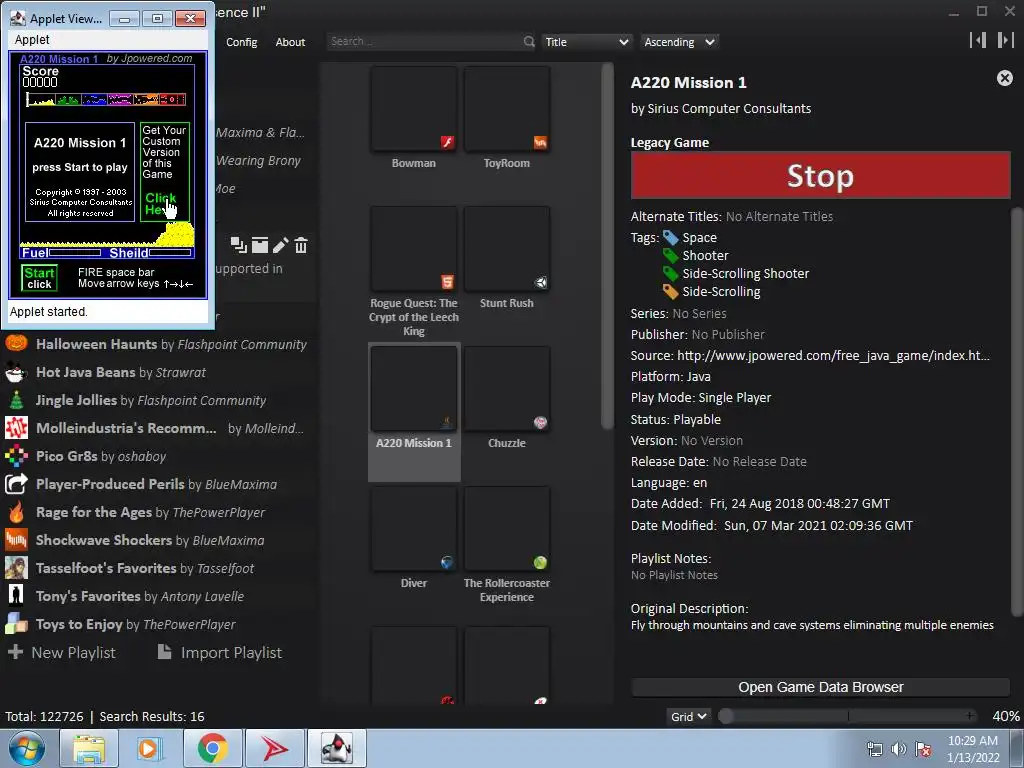Image resolution: width=1024 pixels, height=768 pixels.
Task: Click the Tasselfoot's Favorites avatar icon
Action: coord(16,568)
